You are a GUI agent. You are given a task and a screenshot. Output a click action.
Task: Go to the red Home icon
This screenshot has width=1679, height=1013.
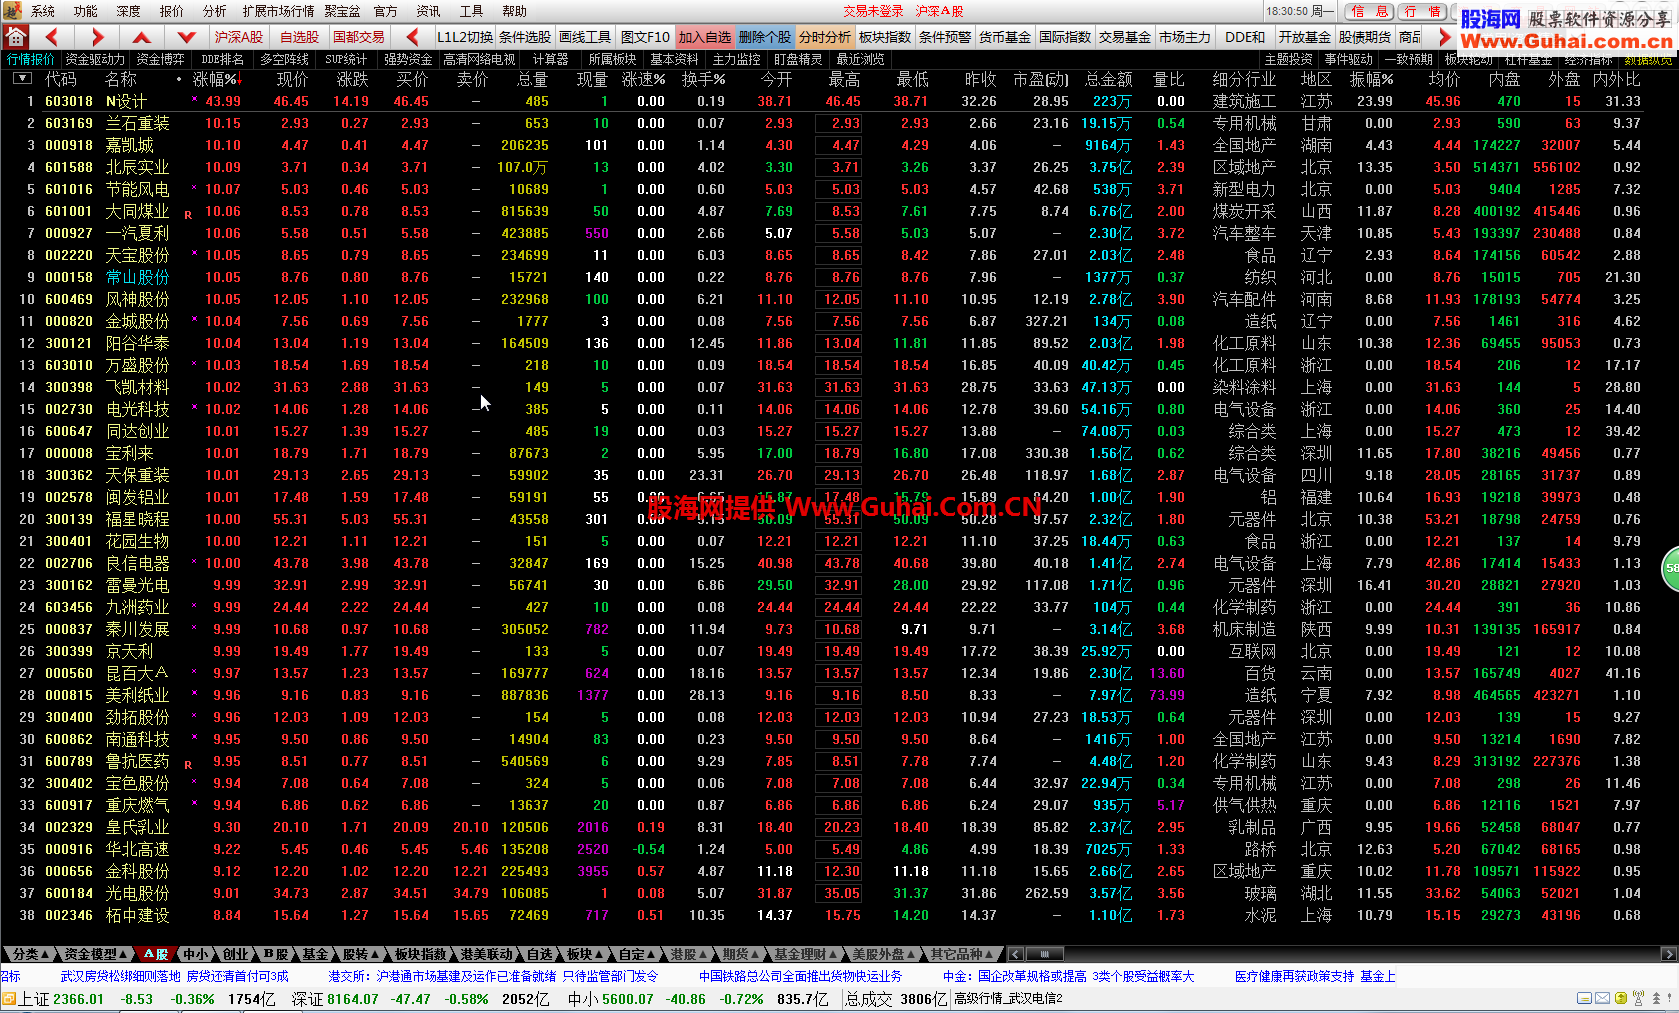[15, 37]
